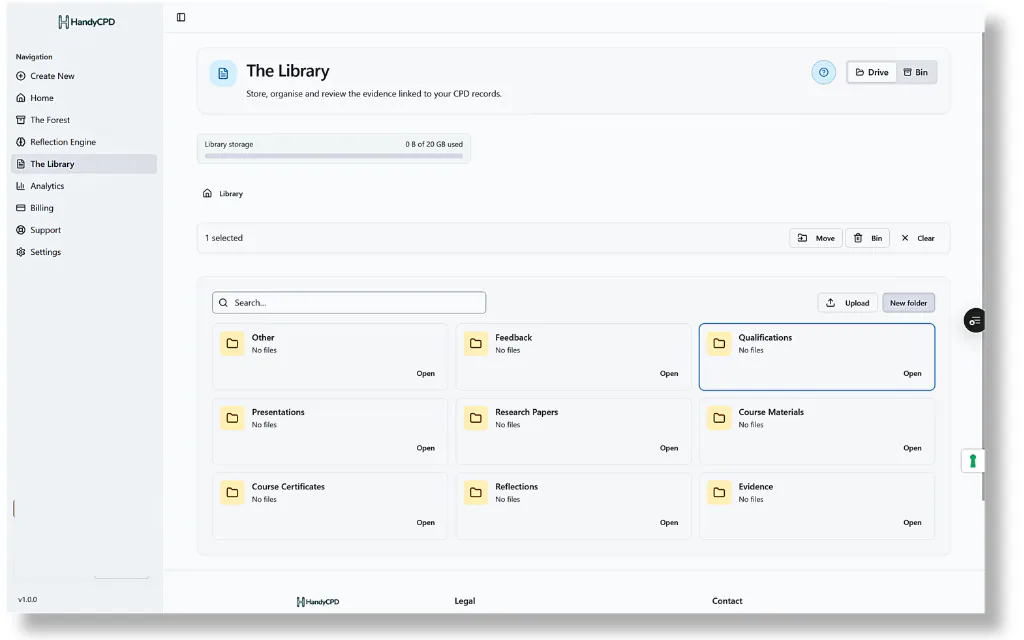Open the help question mark icon
This screenshot has height=640, width=1024.
tap(824, 72)
